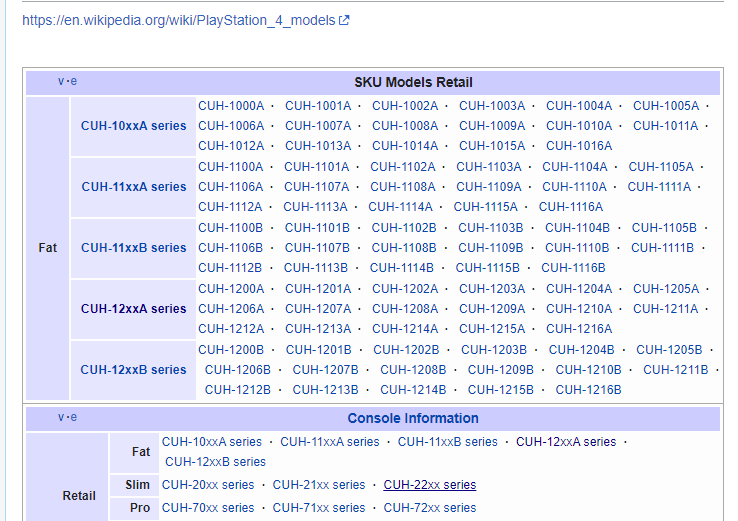Open CUH-11xxB series in Console Information Fat row
This screenshot has width=738, height=521.
coord(448,442)
